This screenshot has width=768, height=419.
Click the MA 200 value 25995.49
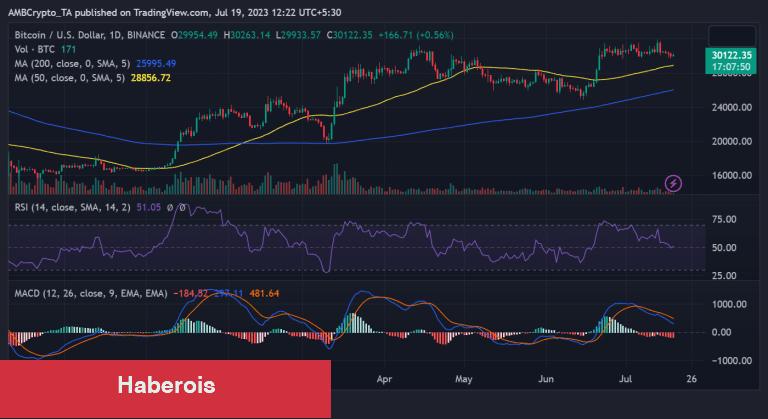156,64
